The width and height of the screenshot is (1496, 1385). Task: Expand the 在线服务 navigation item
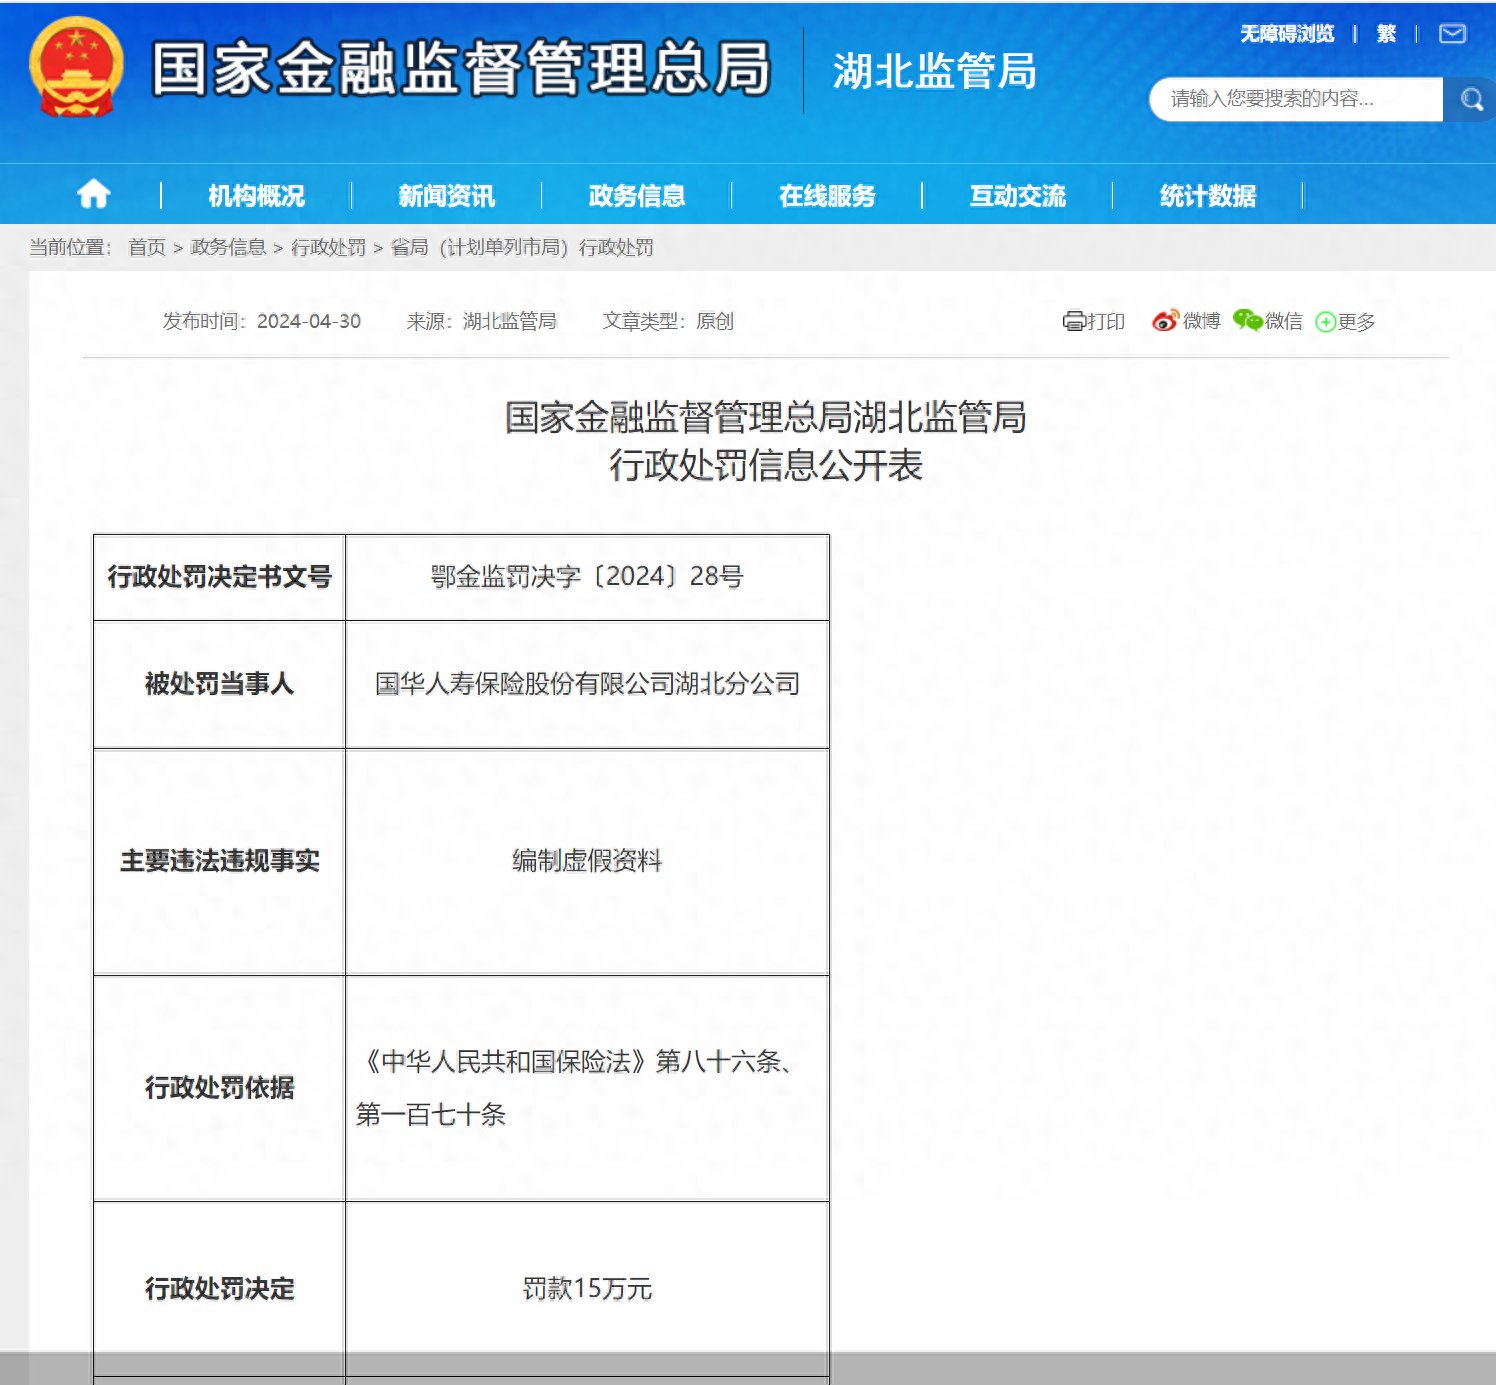click(x=827, y=196)
